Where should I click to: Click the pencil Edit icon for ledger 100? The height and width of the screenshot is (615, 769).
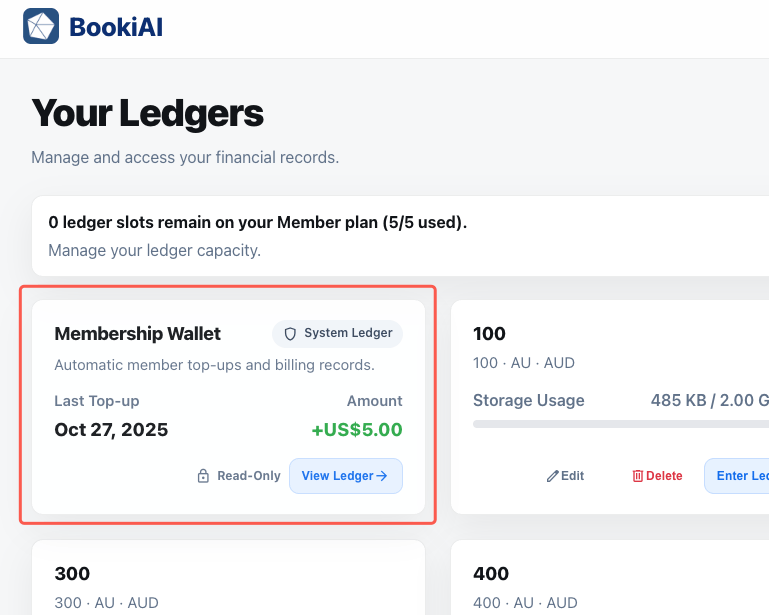pos(553,476)
